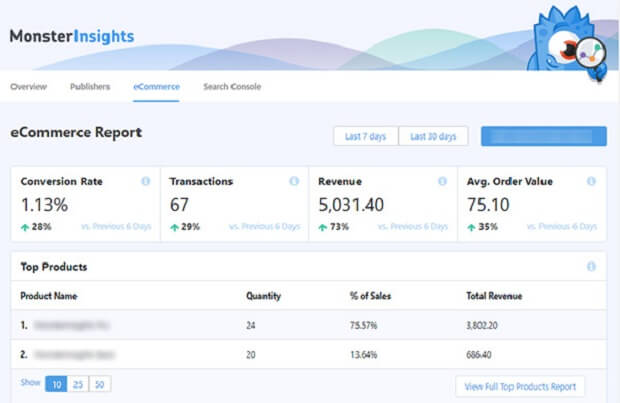
Task: Click the eCommerce Report heading
Action: click(x=76, y=132)
